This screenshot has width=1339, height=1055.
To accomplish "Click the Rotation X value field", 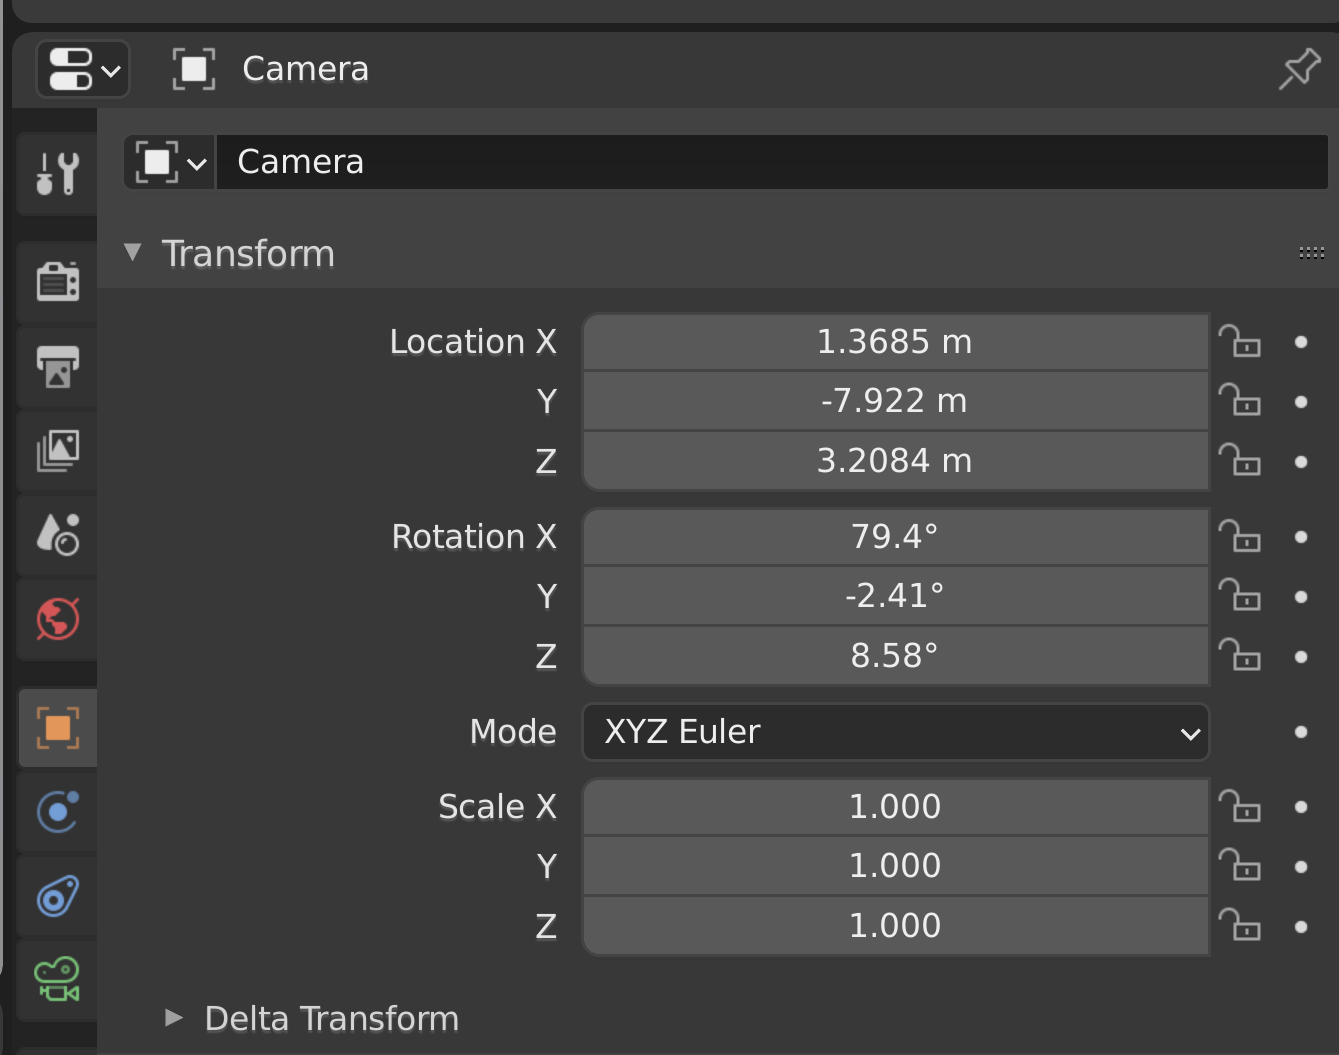I will coord(896,537).
